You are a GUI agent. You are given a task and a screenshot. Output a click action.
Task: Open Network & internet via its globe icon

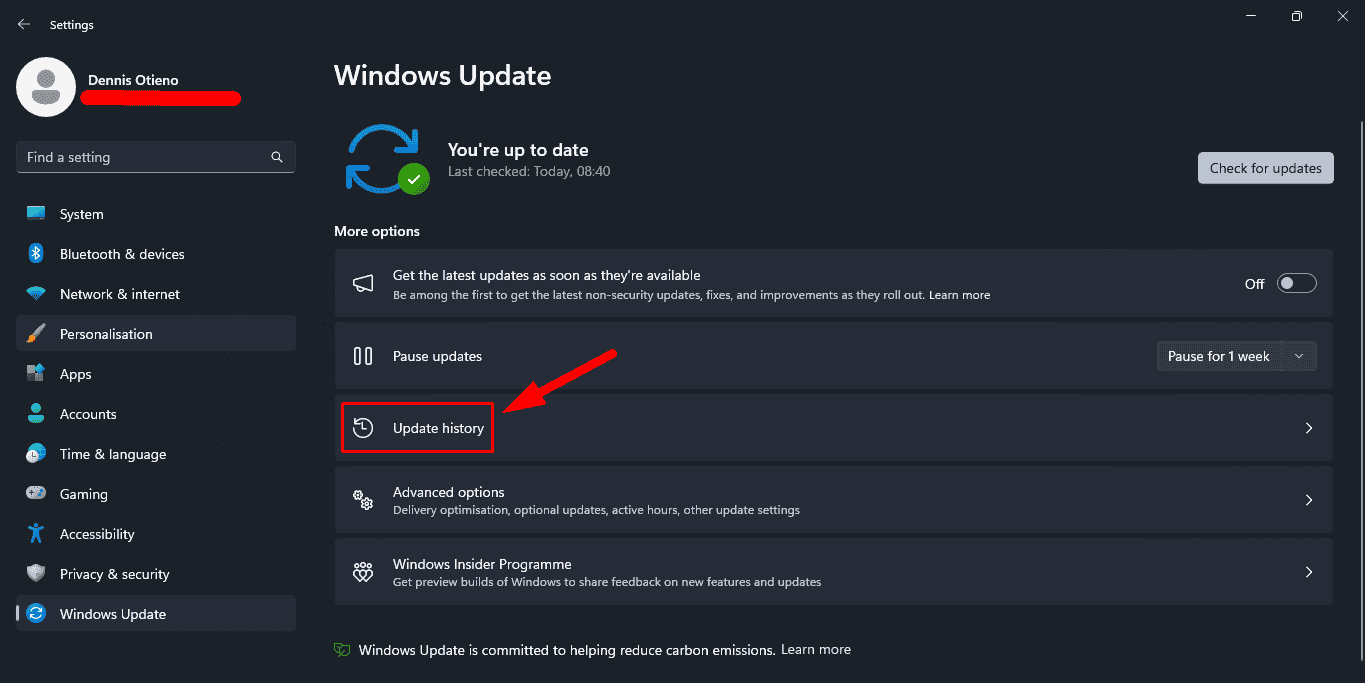click(37, 293)
